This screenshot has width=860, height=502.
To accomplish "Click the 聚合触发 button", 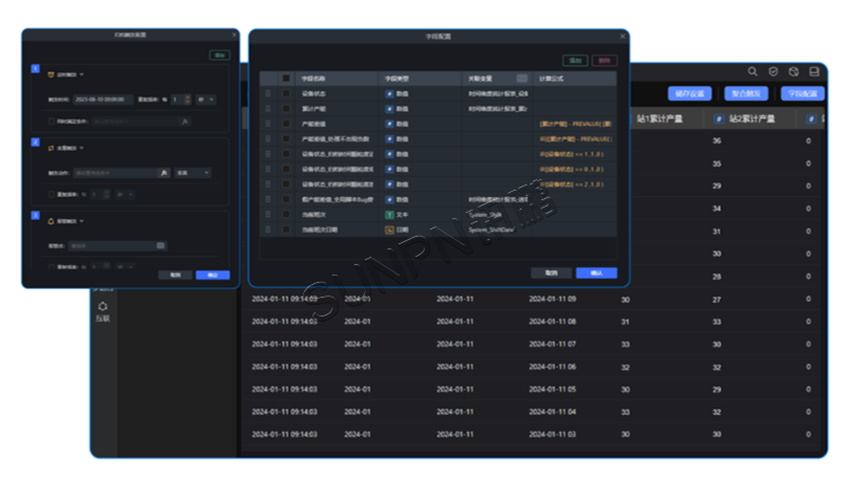I will point(745,94).
